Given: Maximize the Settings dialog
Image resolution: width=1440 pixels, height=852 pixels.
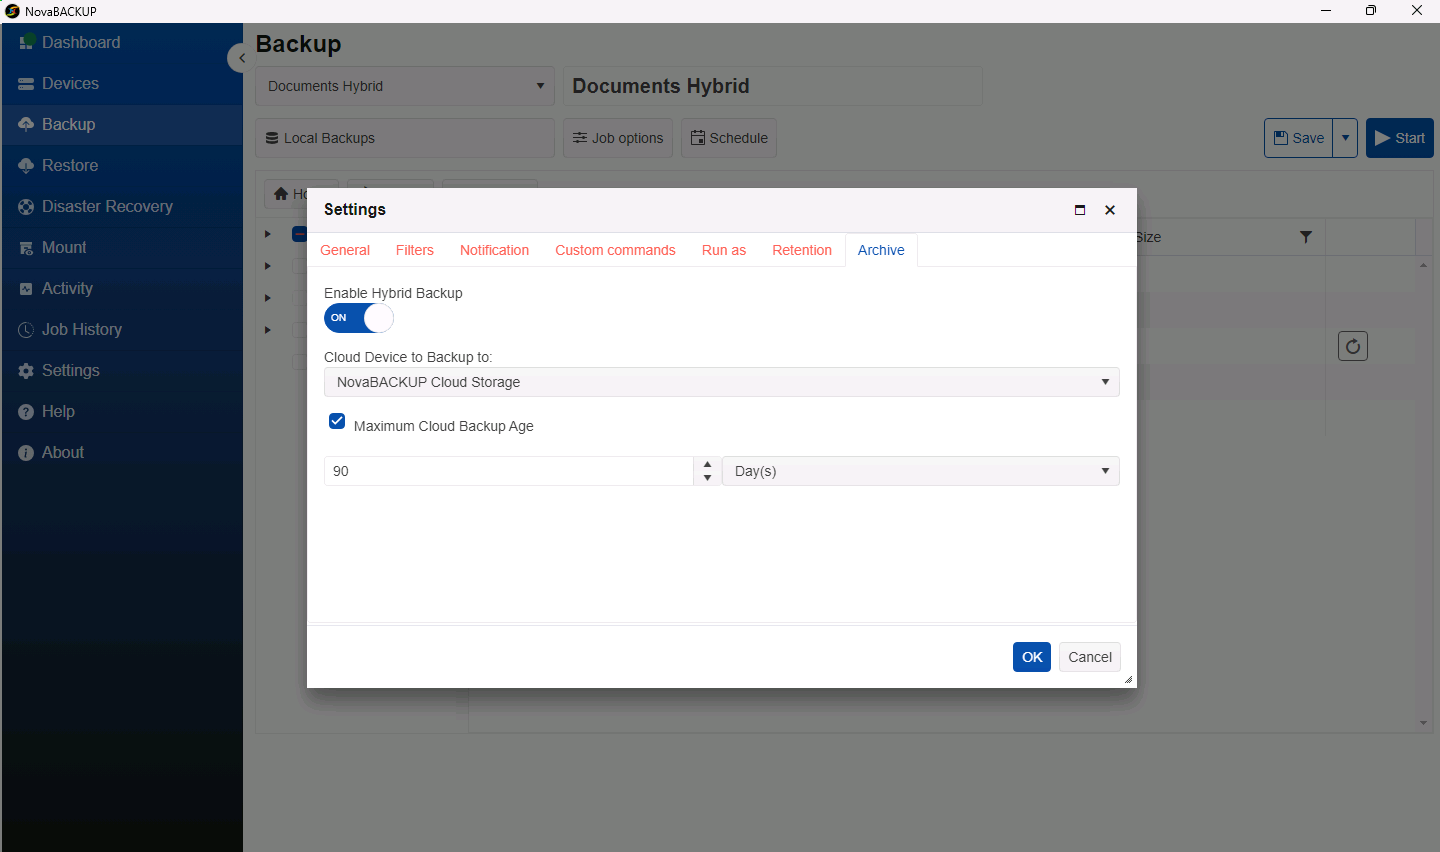Looking at the screenshot, I should (x=1080, y=210).
